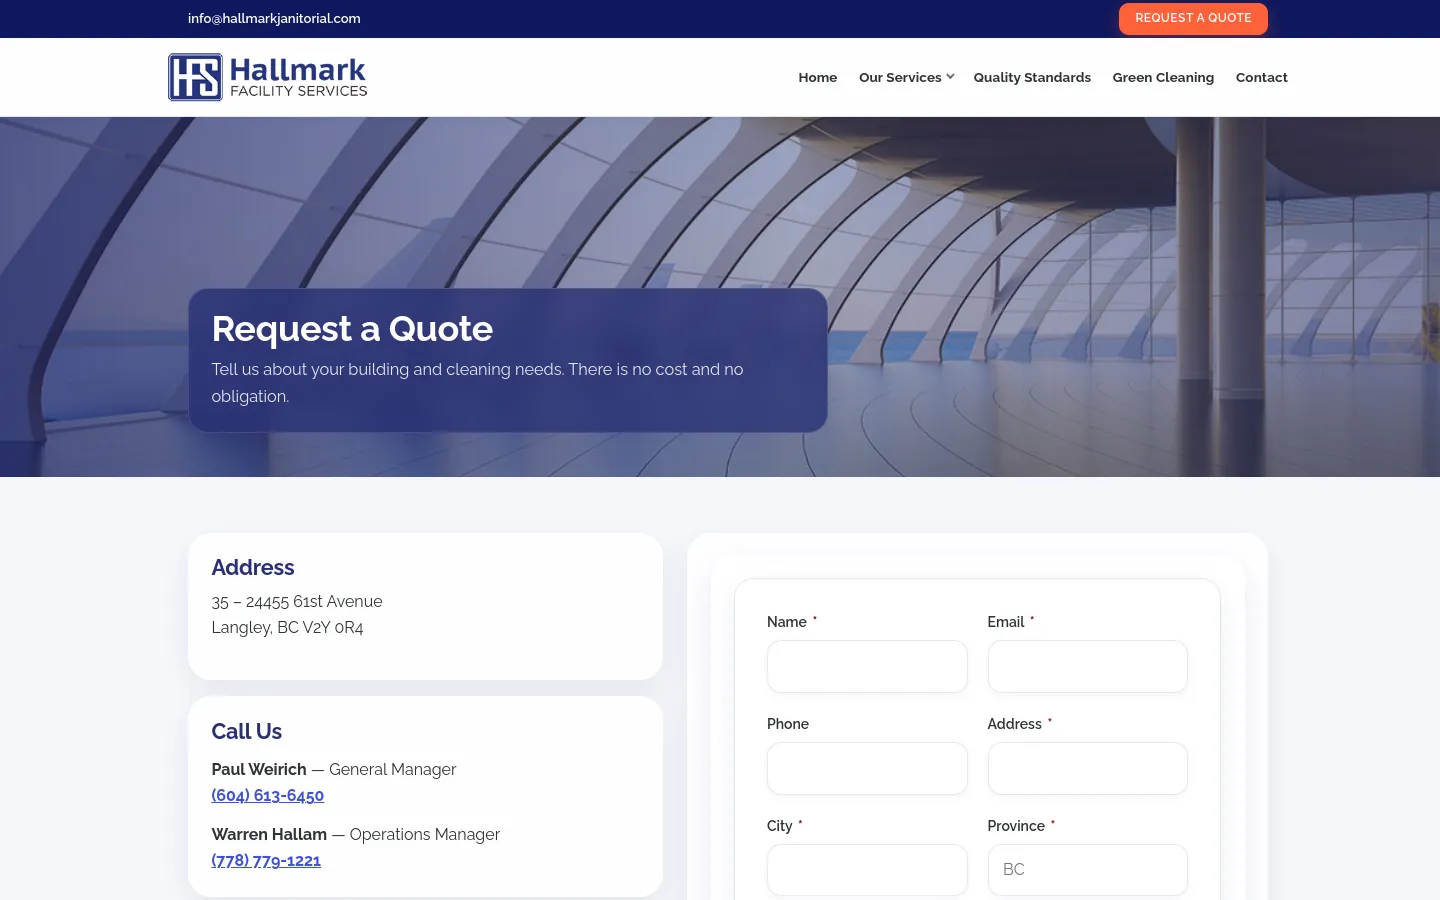Image resolution: width=1440 pixels, height=900 pixels.
Task: Click 'Paul Weirich — General Manager' text
Action: 334,769
